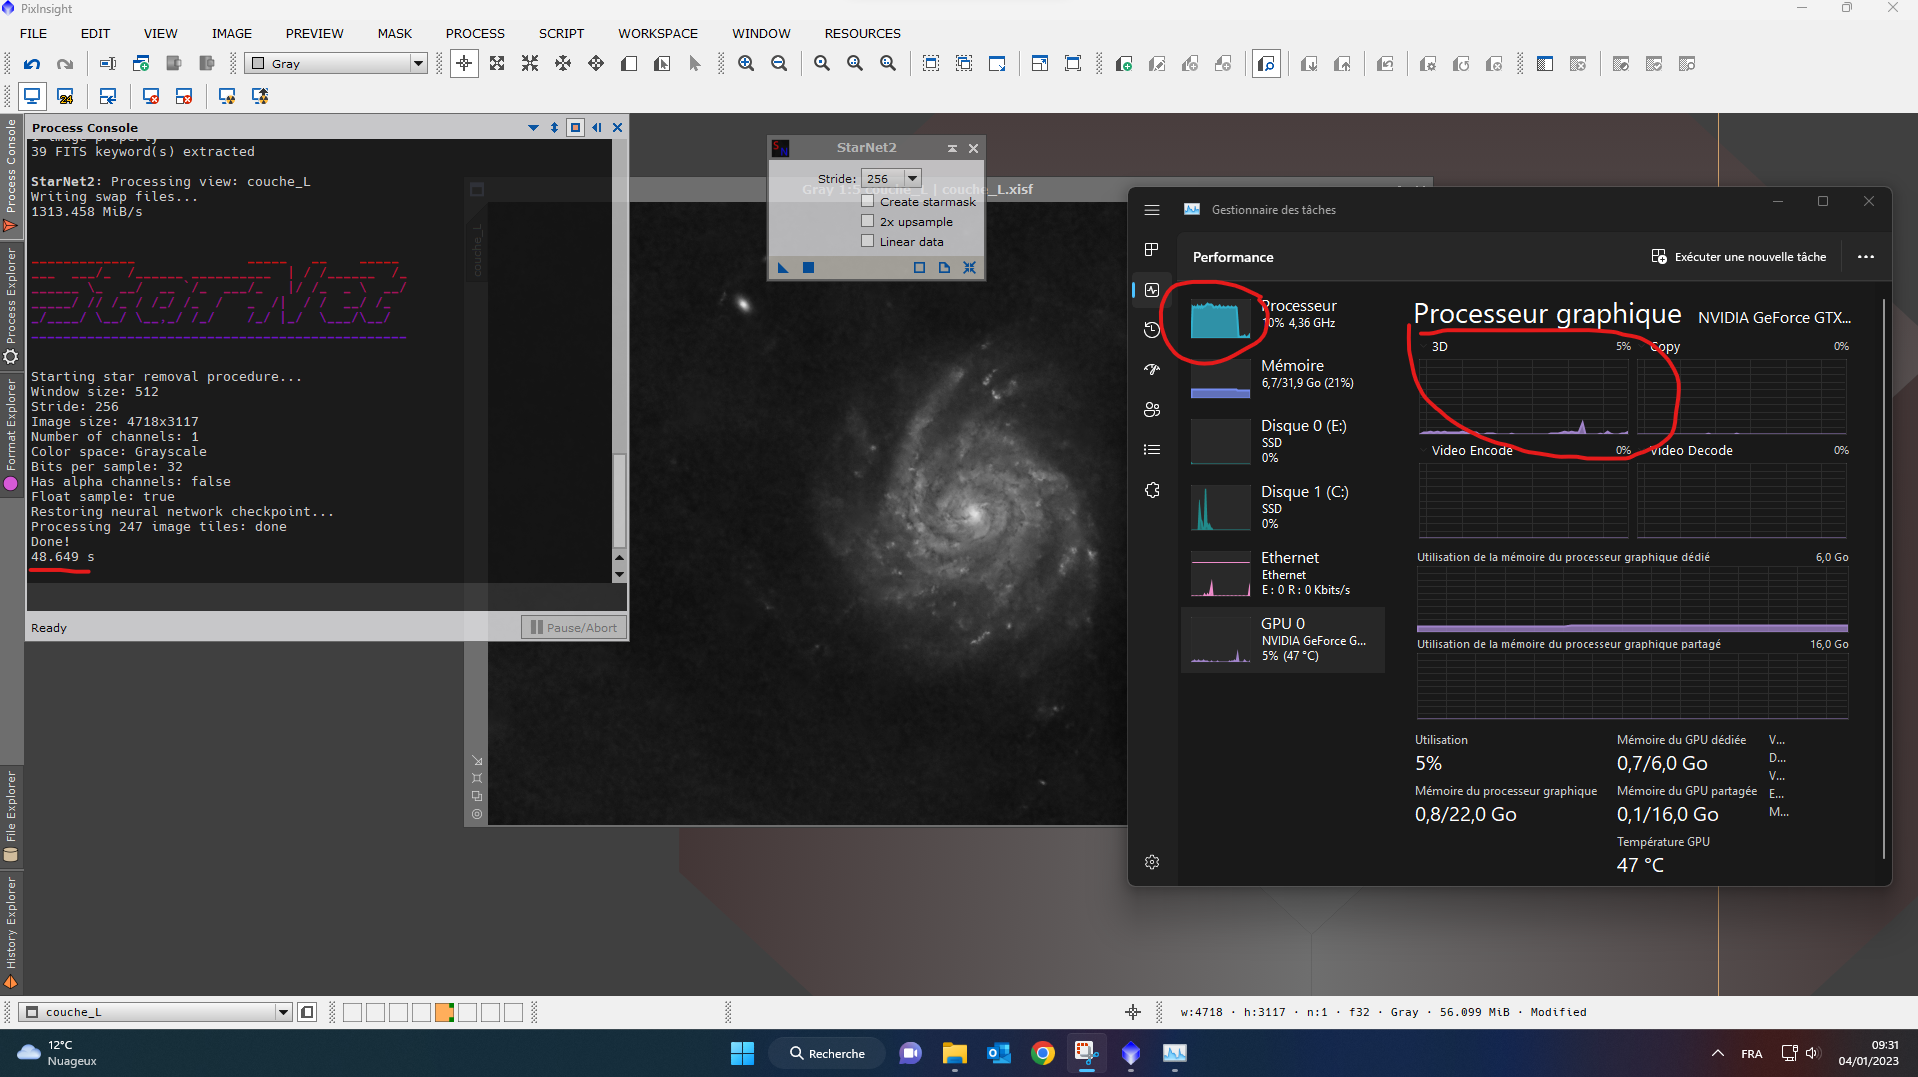Shade the StarNet2 window
This screenshot has width=1918, height=1077.
(x=952, y=148)
